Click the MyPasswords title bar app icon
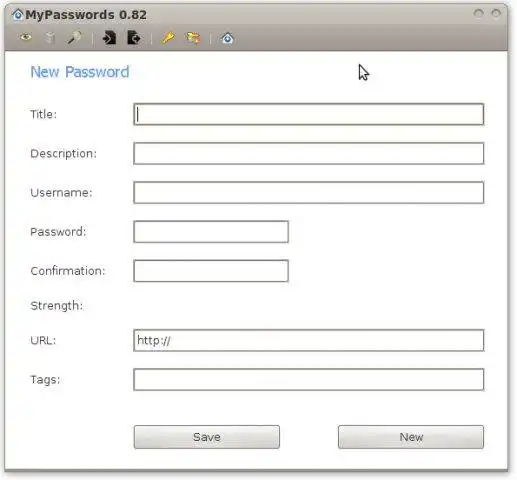Viewport: 517px width, 480px height. 18,15
